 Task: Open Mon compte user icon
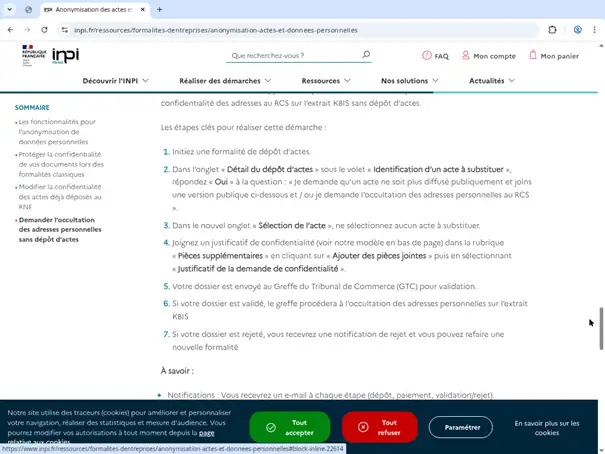tap(466, 56)
